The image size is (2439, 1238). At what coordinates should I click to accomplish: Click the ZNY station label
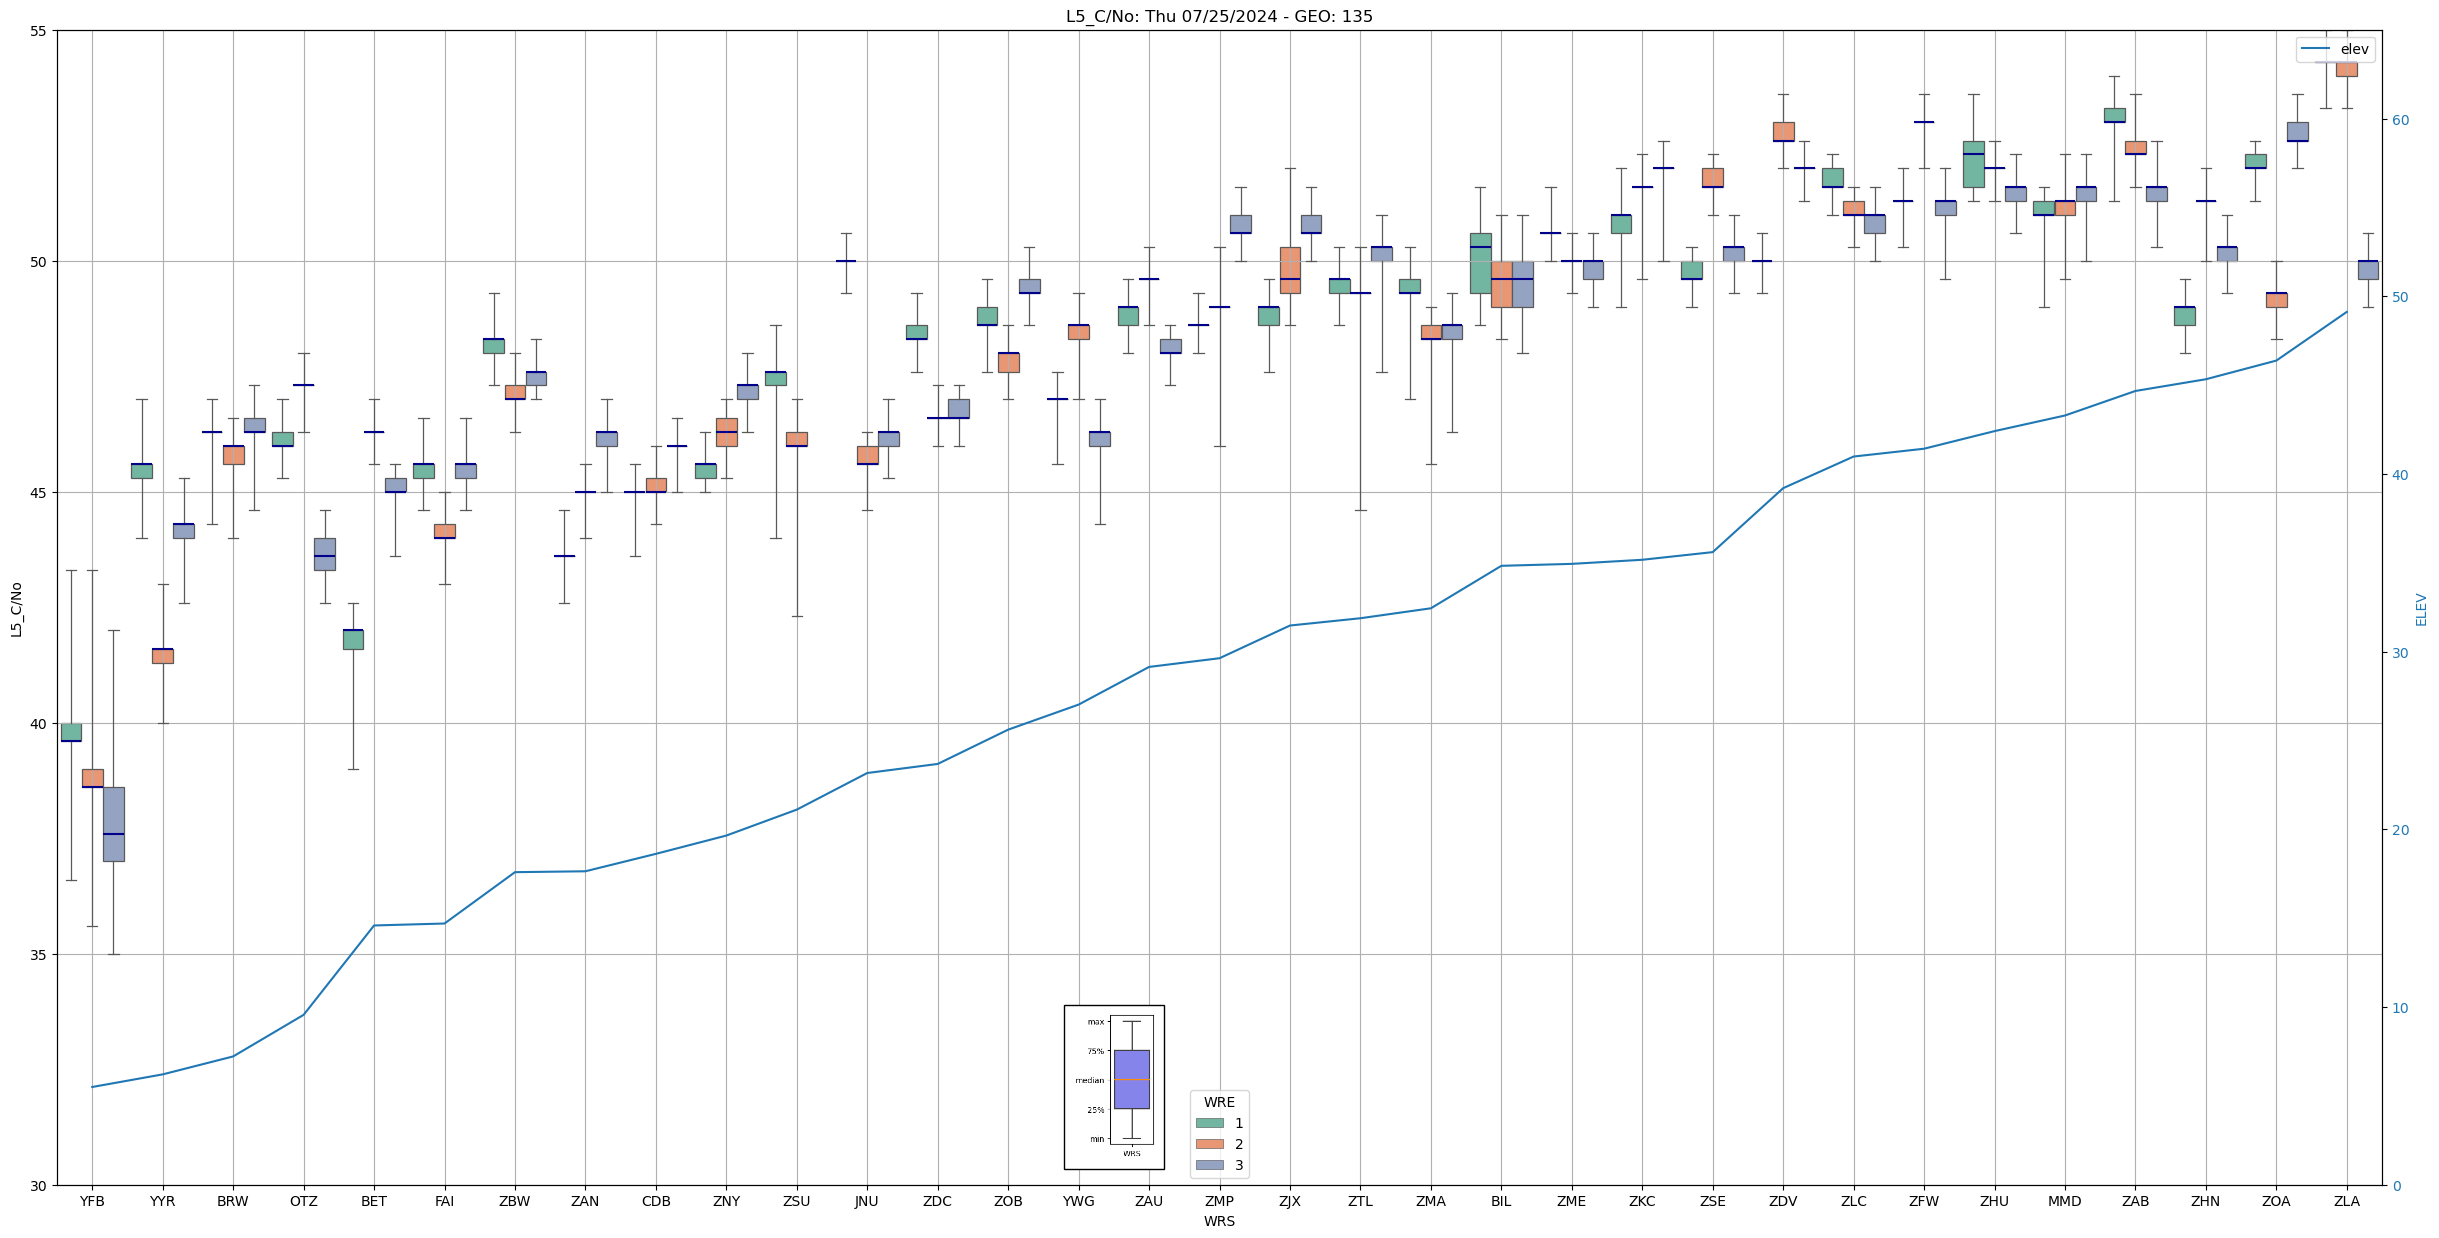(727, 1201)
